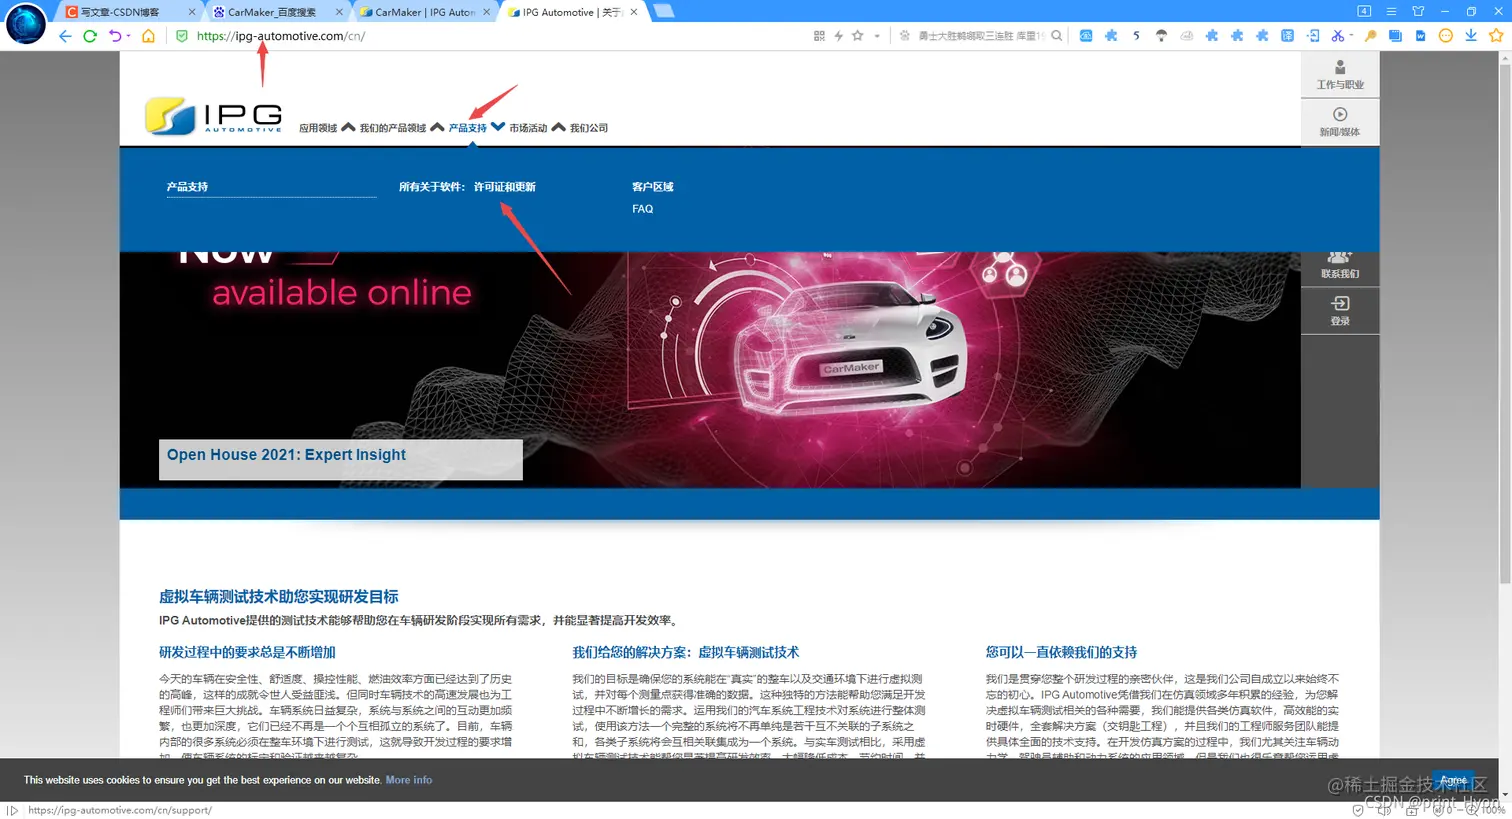
Task: Open the downloads manager icon
Action: click(1471, 35)
